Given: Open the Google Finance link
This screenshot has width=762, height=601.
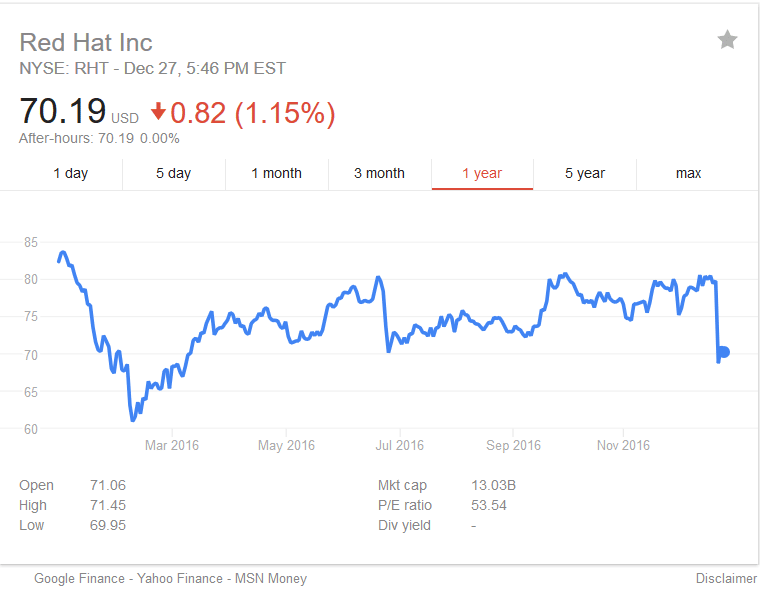Looking at the screenshot, I should 79,578.
